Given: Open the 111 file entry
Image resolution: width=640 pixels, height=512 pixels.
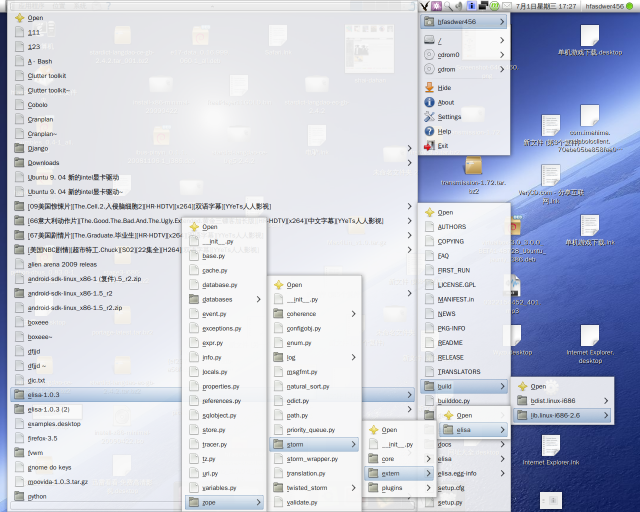Looking at the screenshot, I should click(34, 32).
